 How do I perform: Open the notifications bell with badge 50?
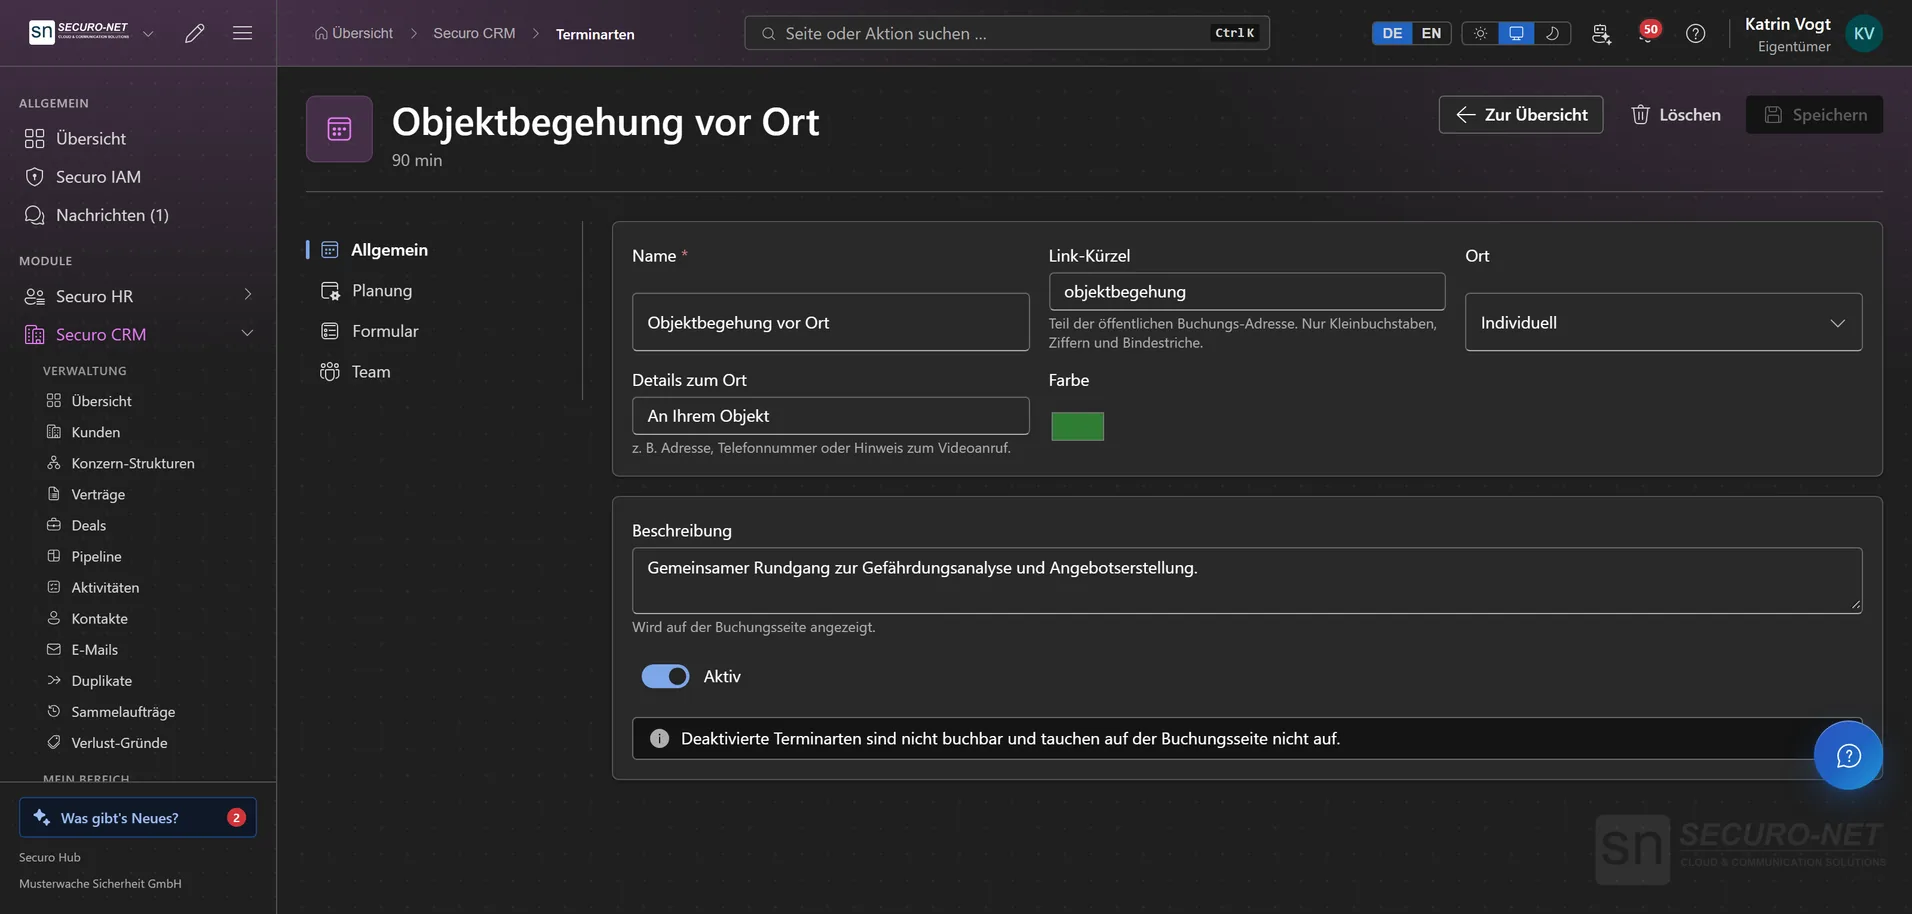1647,33
